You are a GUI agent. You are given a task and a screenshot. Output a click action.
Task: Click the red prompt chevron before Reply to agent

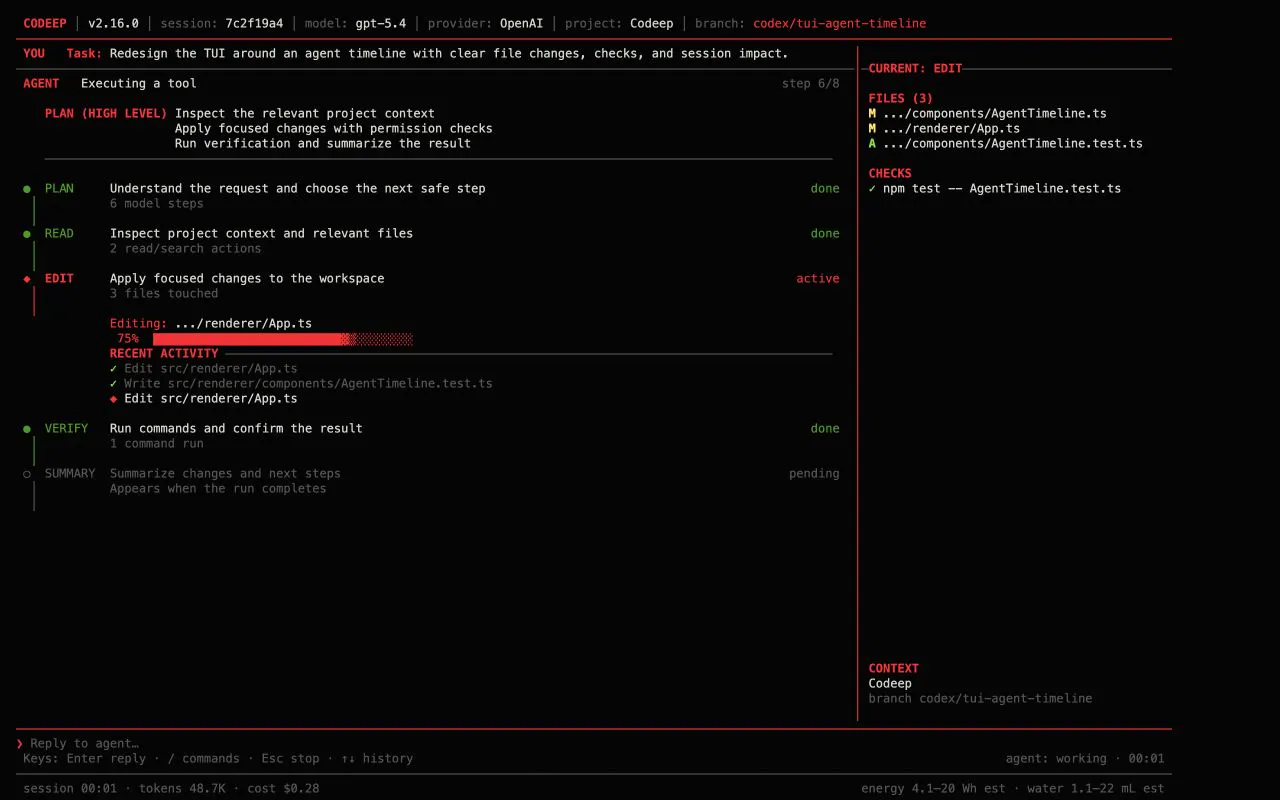coord(19,744)
